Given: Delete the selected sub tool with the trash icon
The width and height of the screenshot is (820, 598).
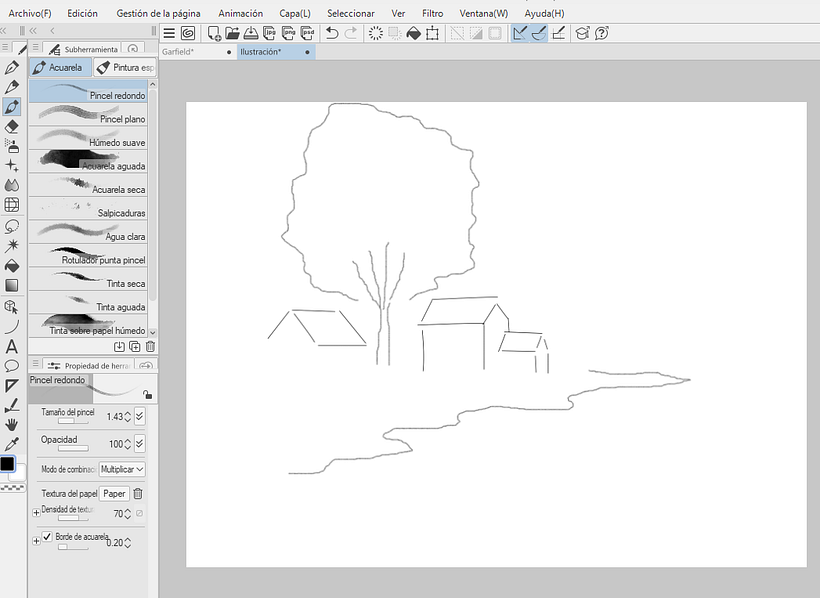Looking at the screenshot, I should (x=151, y=346).
